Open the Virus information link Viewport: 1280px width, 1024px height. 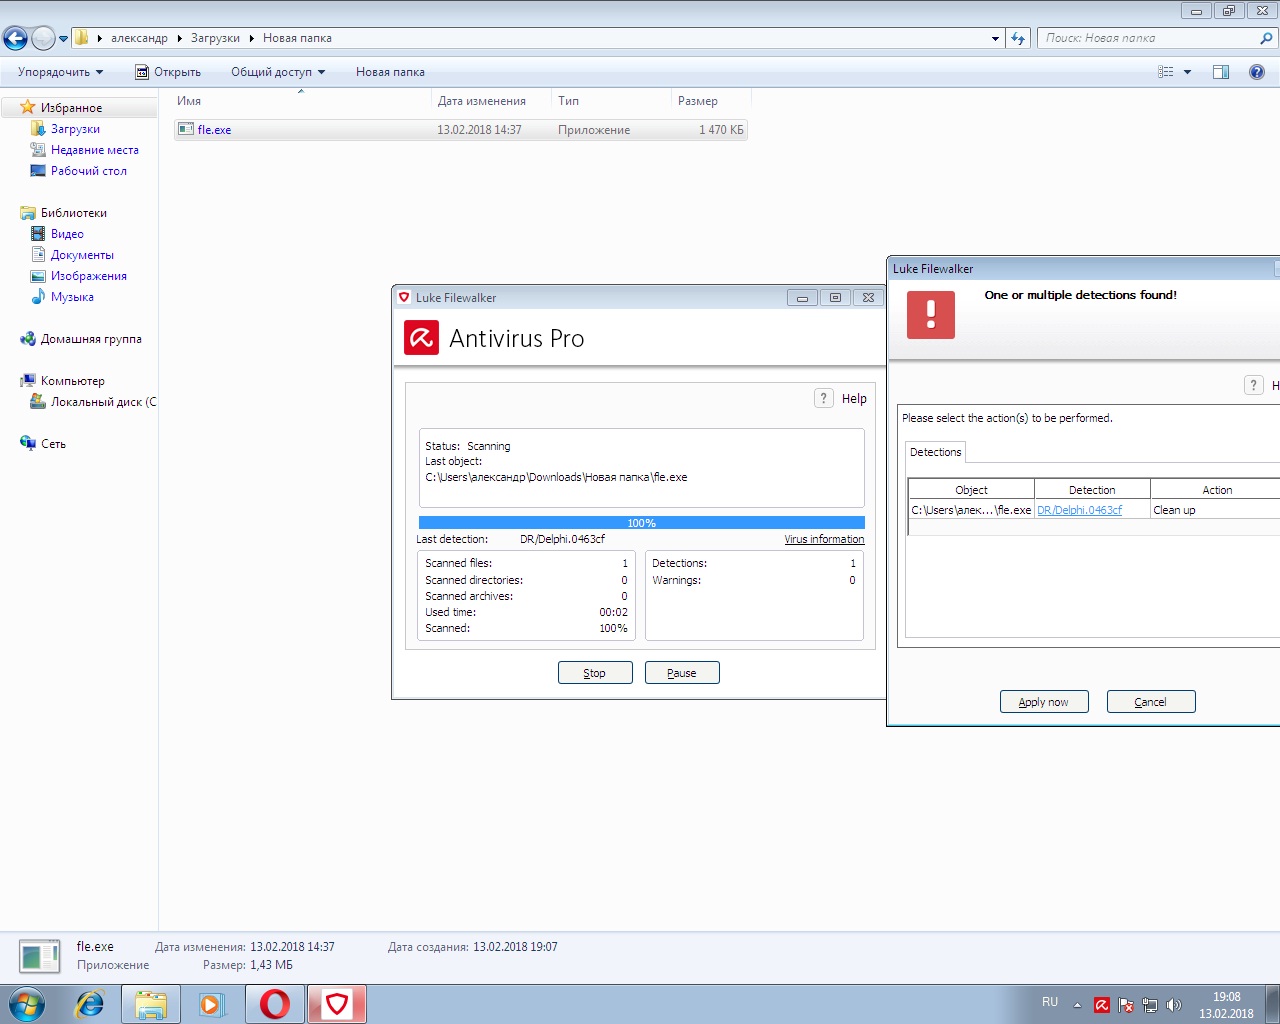(824, 539)
